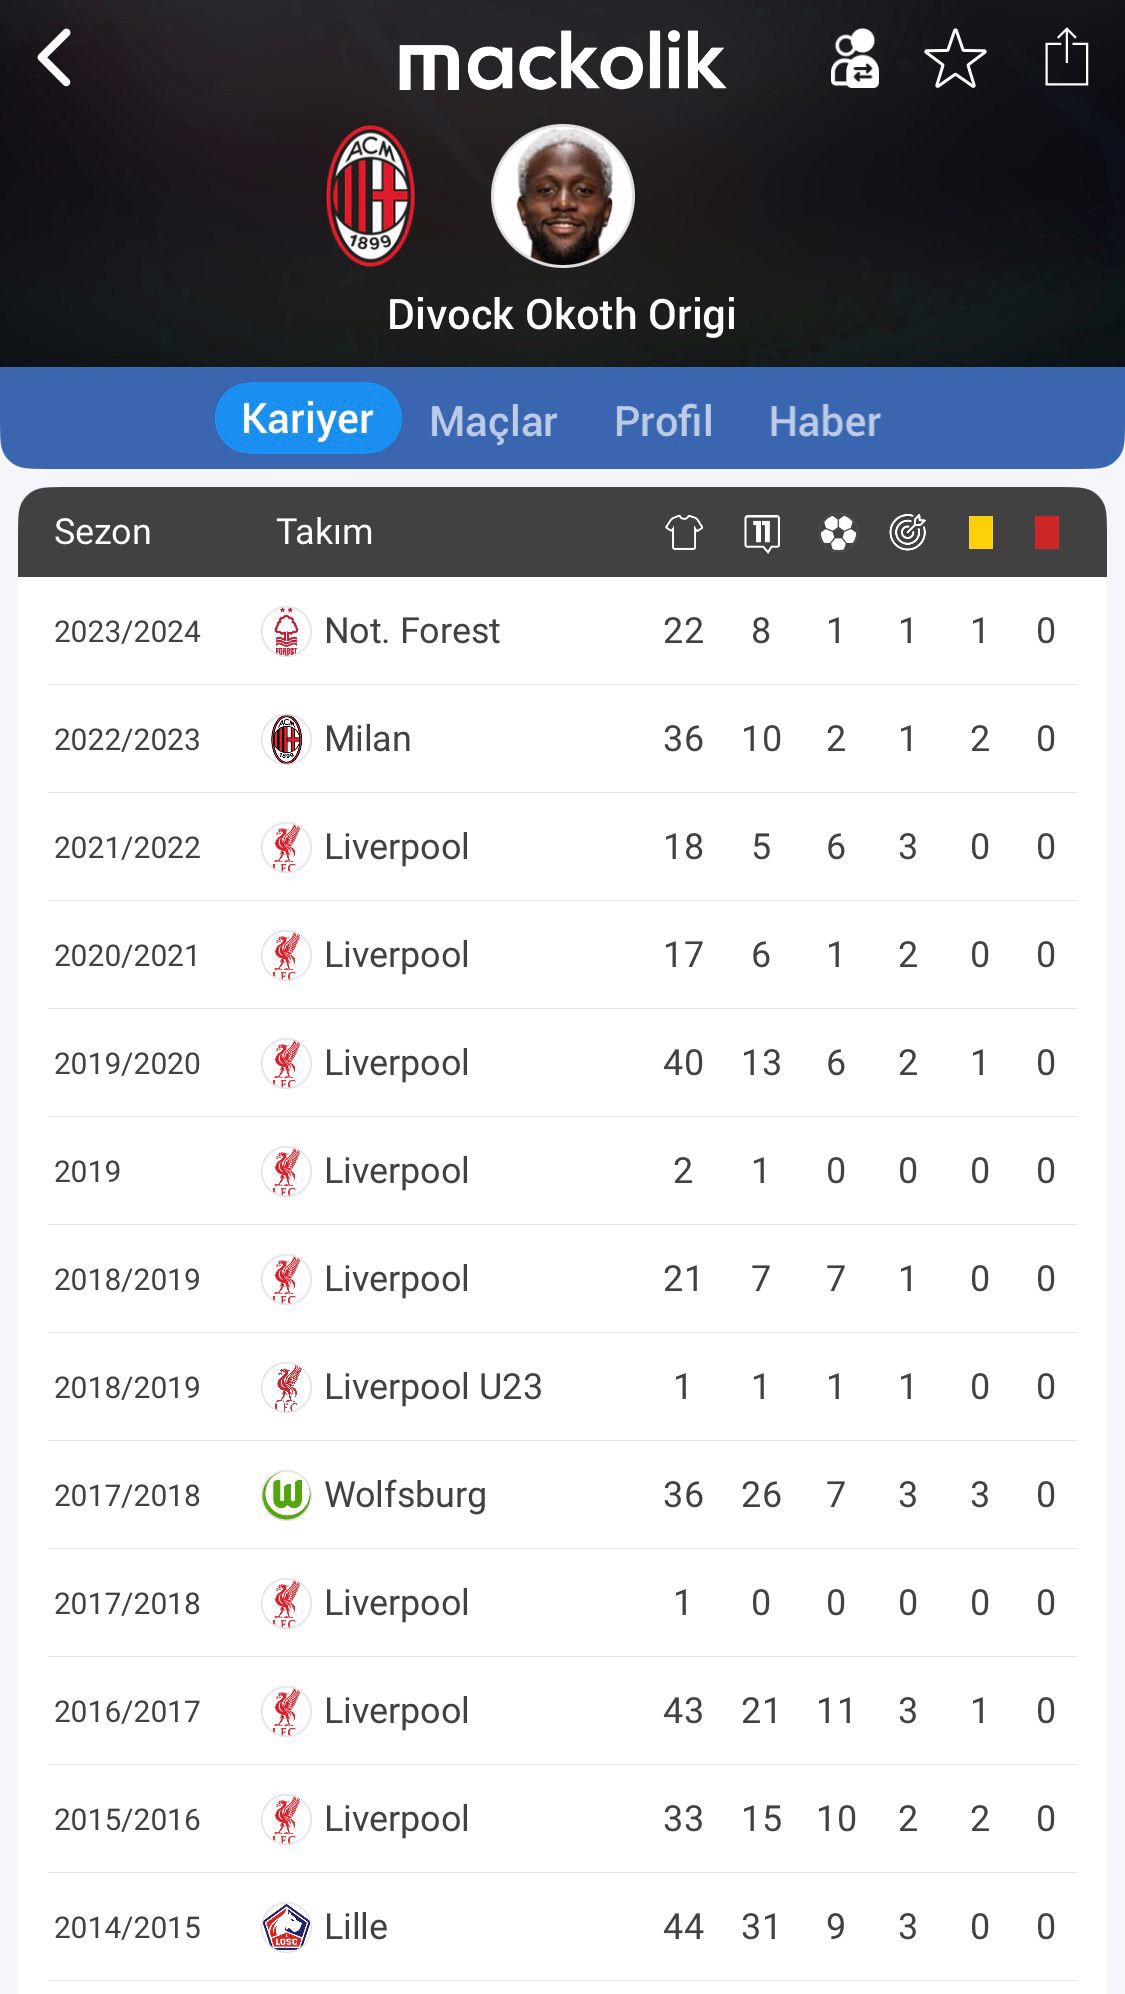Add player to favorites with star
The height and width of the screenshot is (1994, 1125).
click(955, 59)
